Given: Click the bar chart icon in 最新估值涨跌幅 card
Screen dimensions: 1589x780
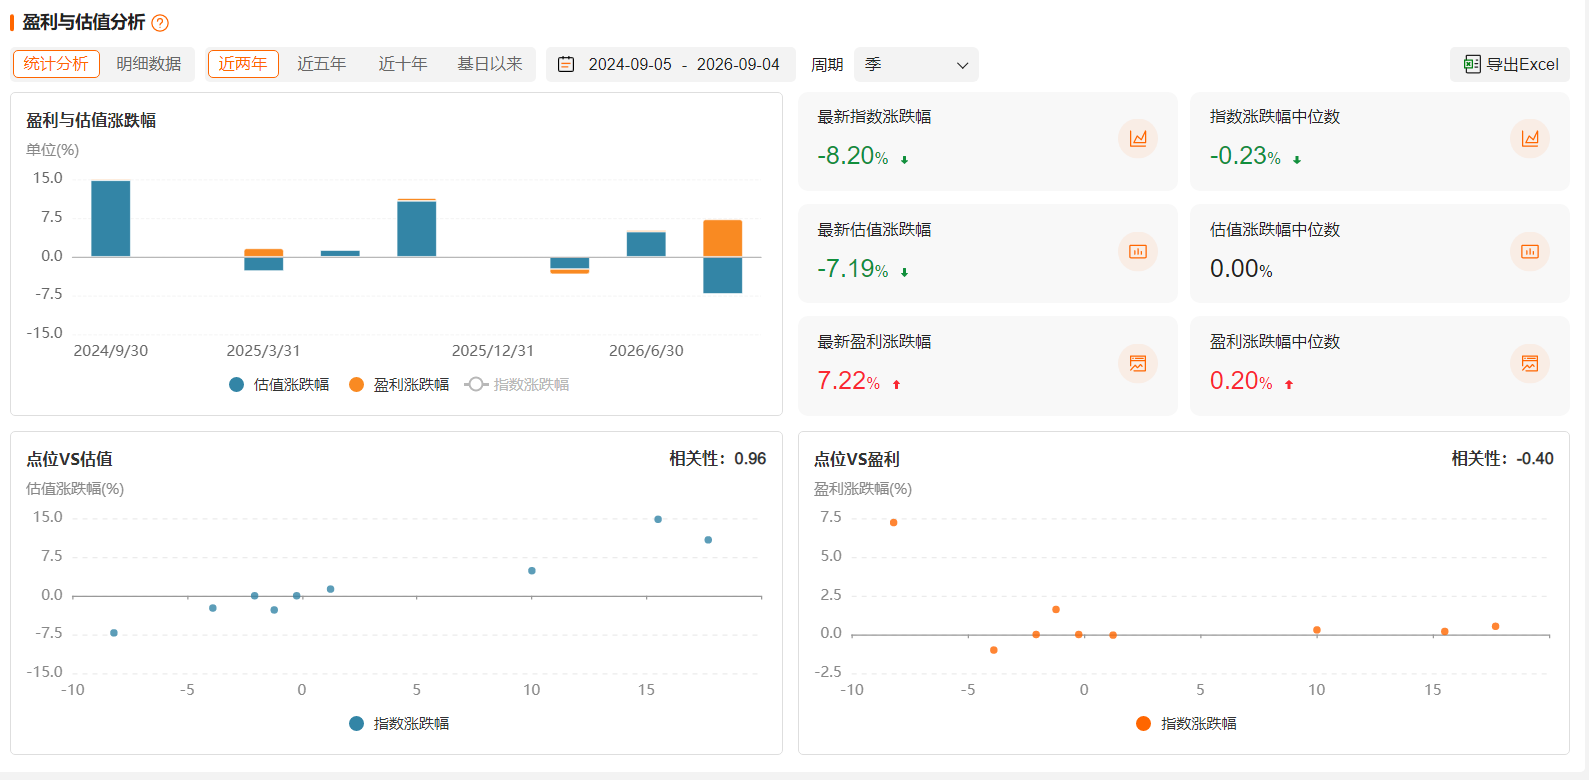Looking at the screenshot, I should pos(1138,251).
